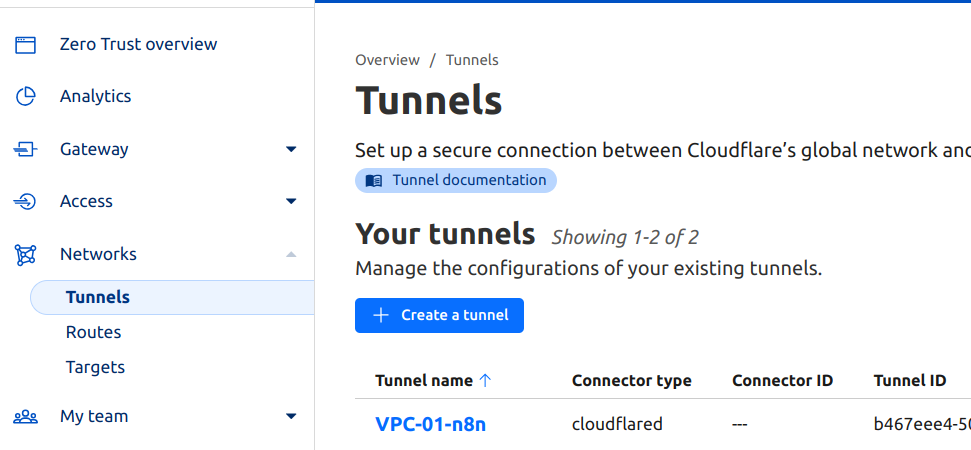The height and width of the screenshot is (450, 971).
Task: Go to Overview in the breadcrumb
Action: (387, 60)
